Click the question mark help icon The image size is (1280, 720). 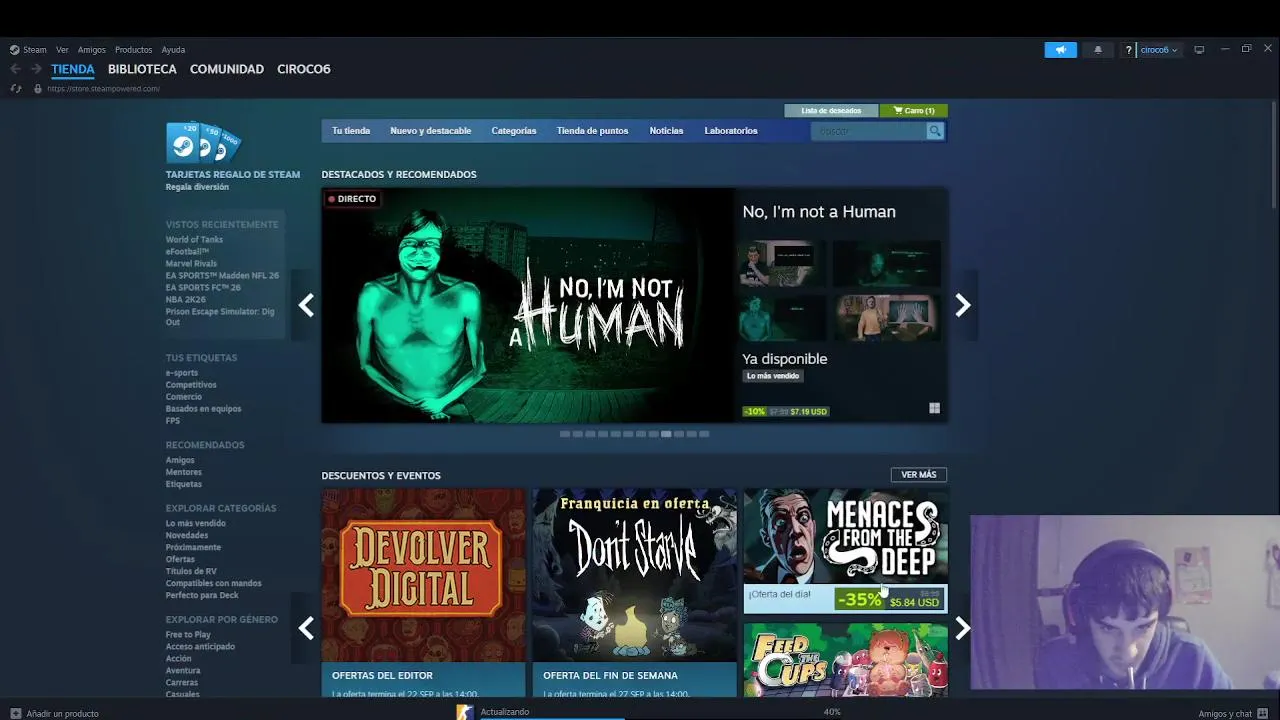tap(1129, 50)
